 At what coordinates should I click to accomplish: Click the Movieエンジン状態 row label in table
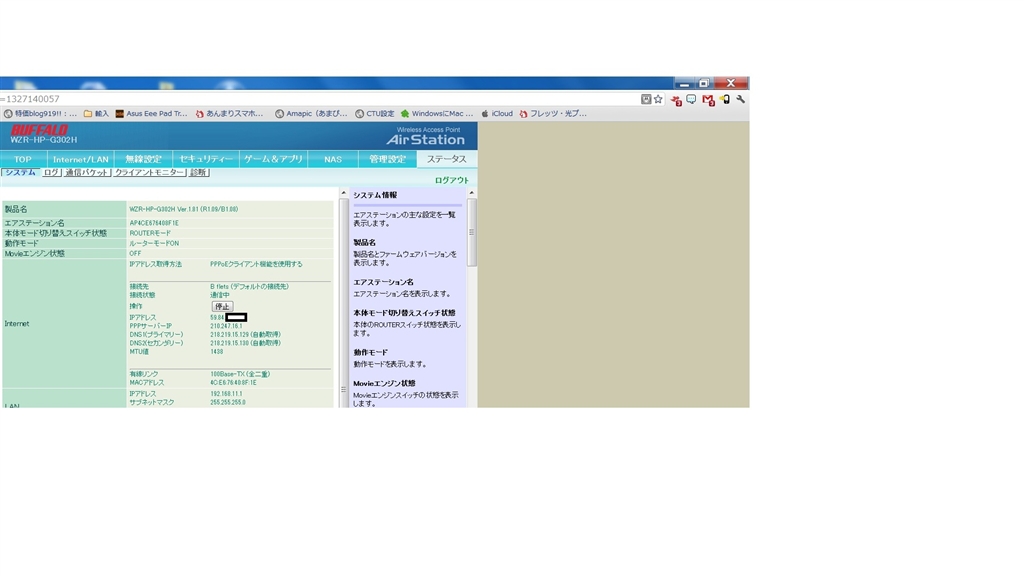[35, 253]
